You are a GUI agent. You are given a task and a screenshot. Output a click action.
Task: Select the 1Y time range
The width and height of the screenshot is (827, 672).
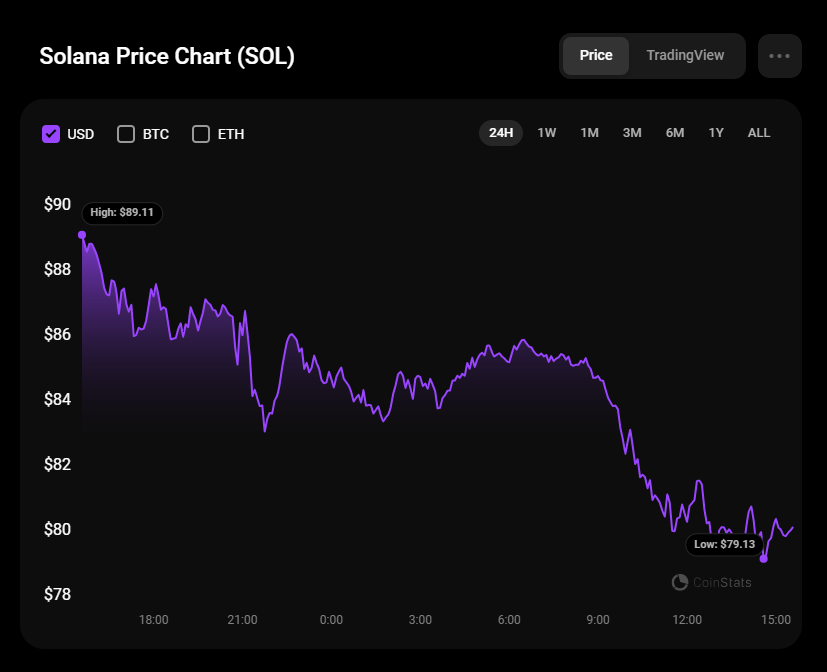716,133
